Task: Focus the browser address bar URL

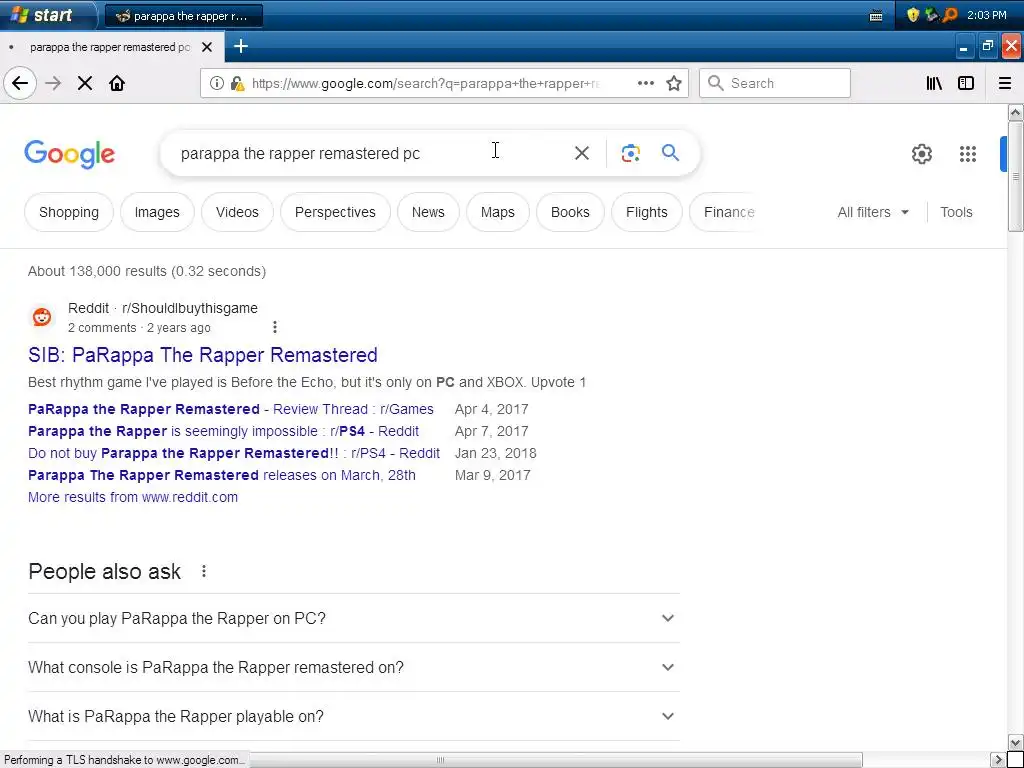Action: 424,83
